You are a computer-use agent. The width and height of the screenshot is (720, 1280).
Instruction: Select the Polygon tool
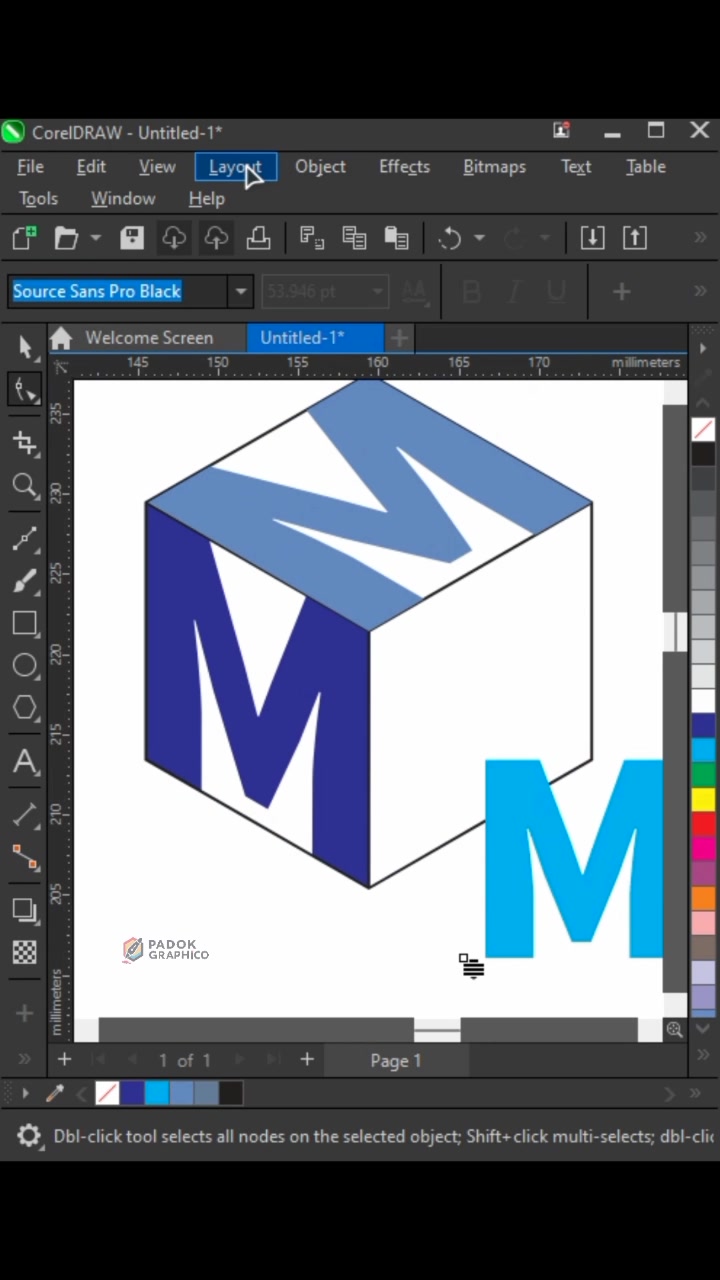click(x=24, y=708)
